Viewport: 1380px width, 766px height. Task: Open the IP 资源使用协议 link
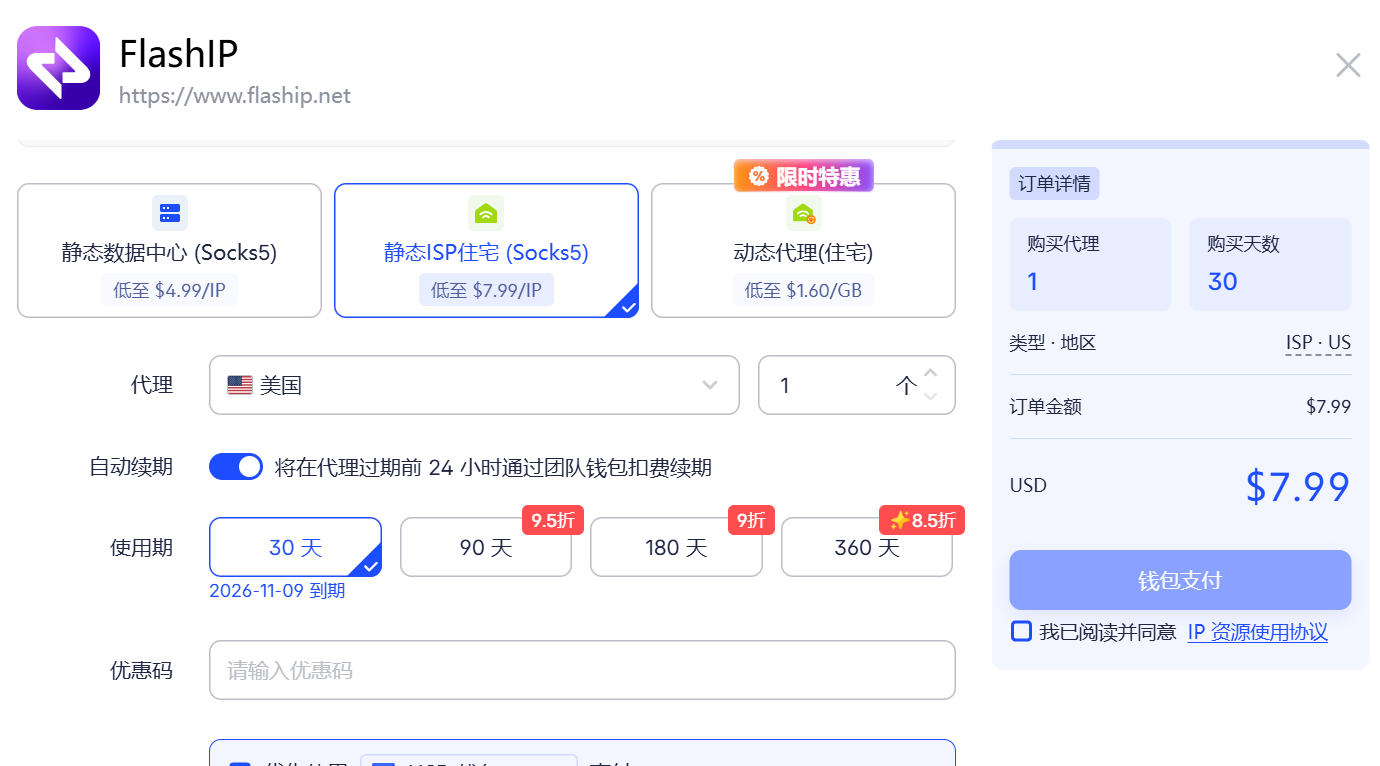point(1258,632)
